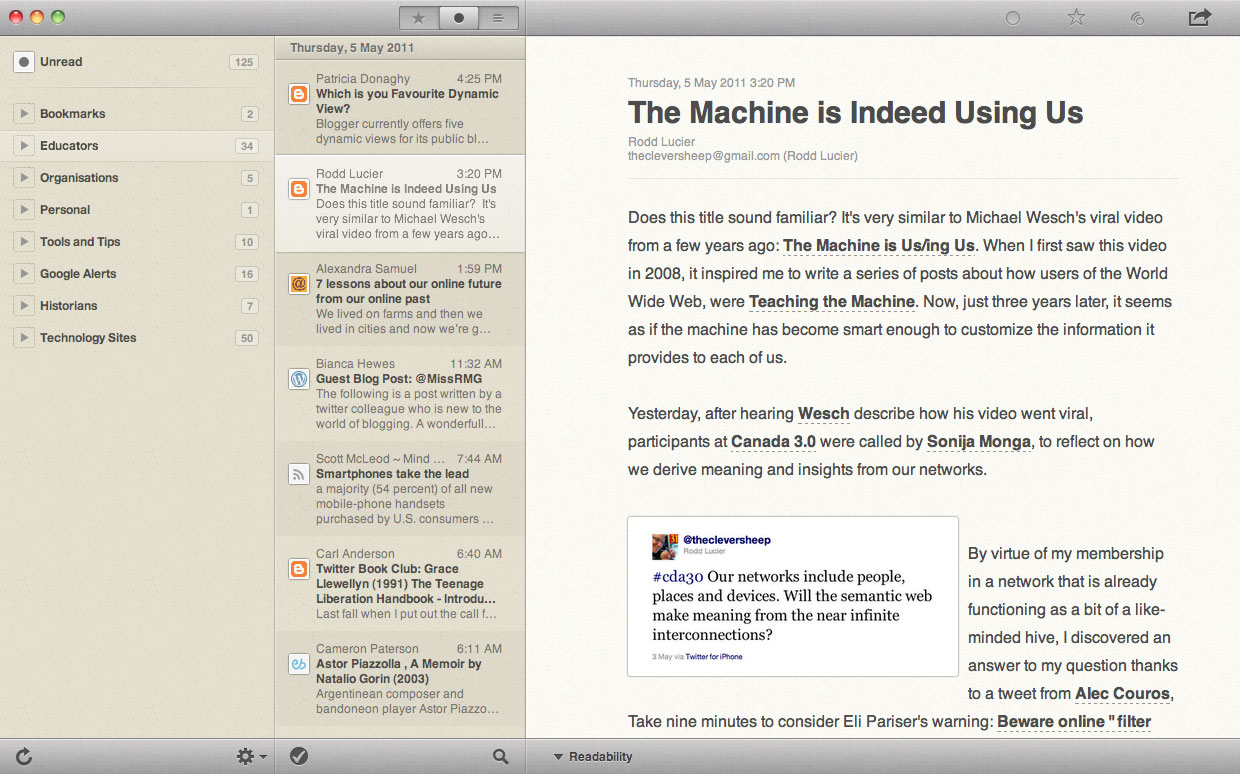Expand the Google Alerts folder triangle

point(24,274)
